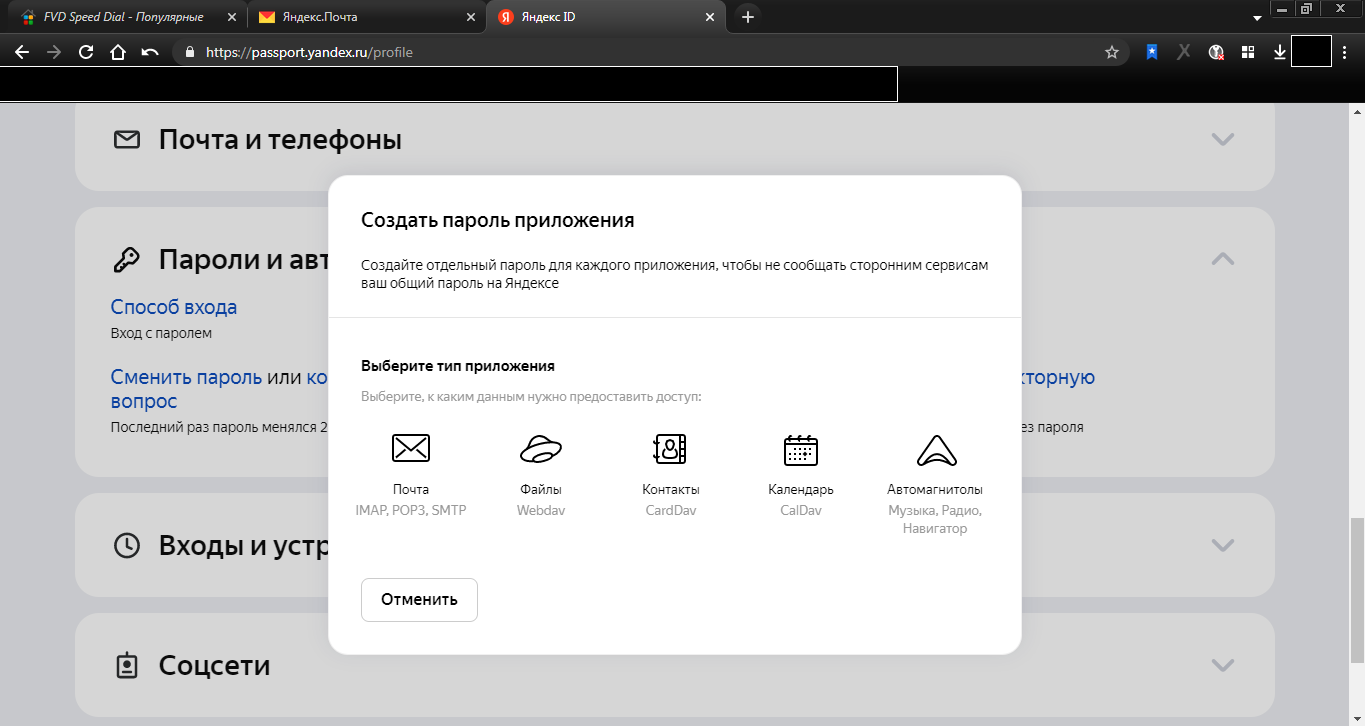Select the Автомагнитолы application type

(935, 470)
